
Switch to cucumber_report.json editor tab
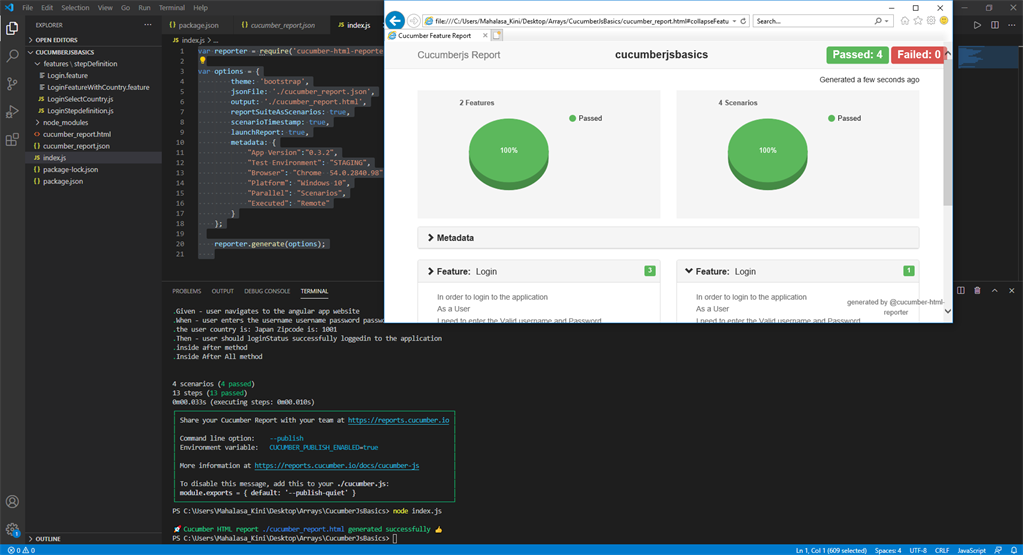[282, 25]
